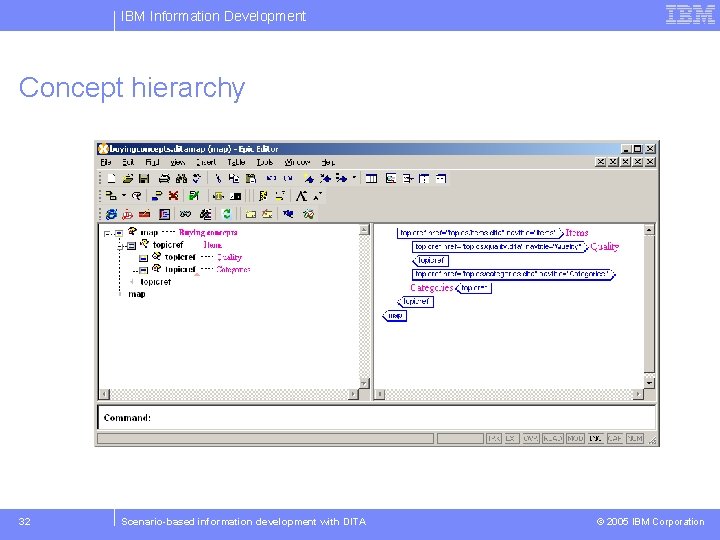Image resolution: width=720 pixels, height=540 pixels.
Task: Click the Categories topicref opening tag
Action: pos(512,274)
